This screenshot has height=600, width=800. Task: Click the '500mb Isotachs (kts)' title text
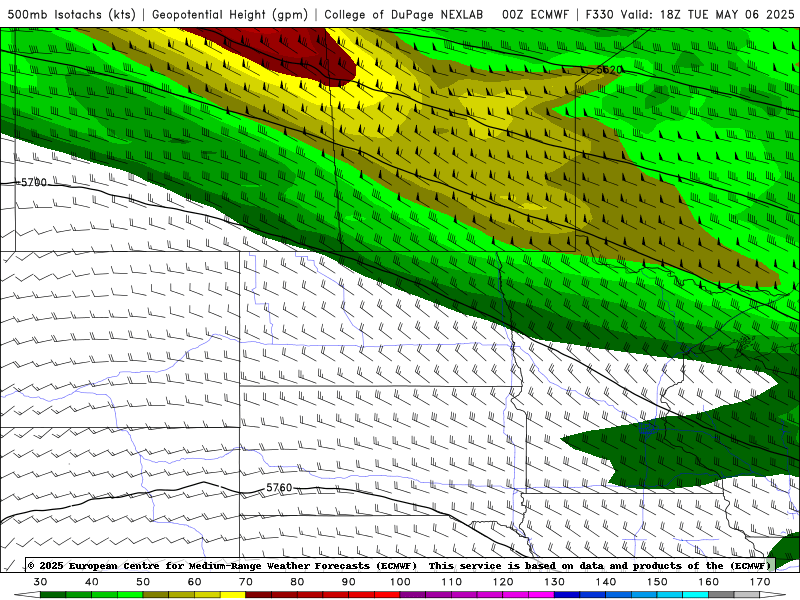71,14
